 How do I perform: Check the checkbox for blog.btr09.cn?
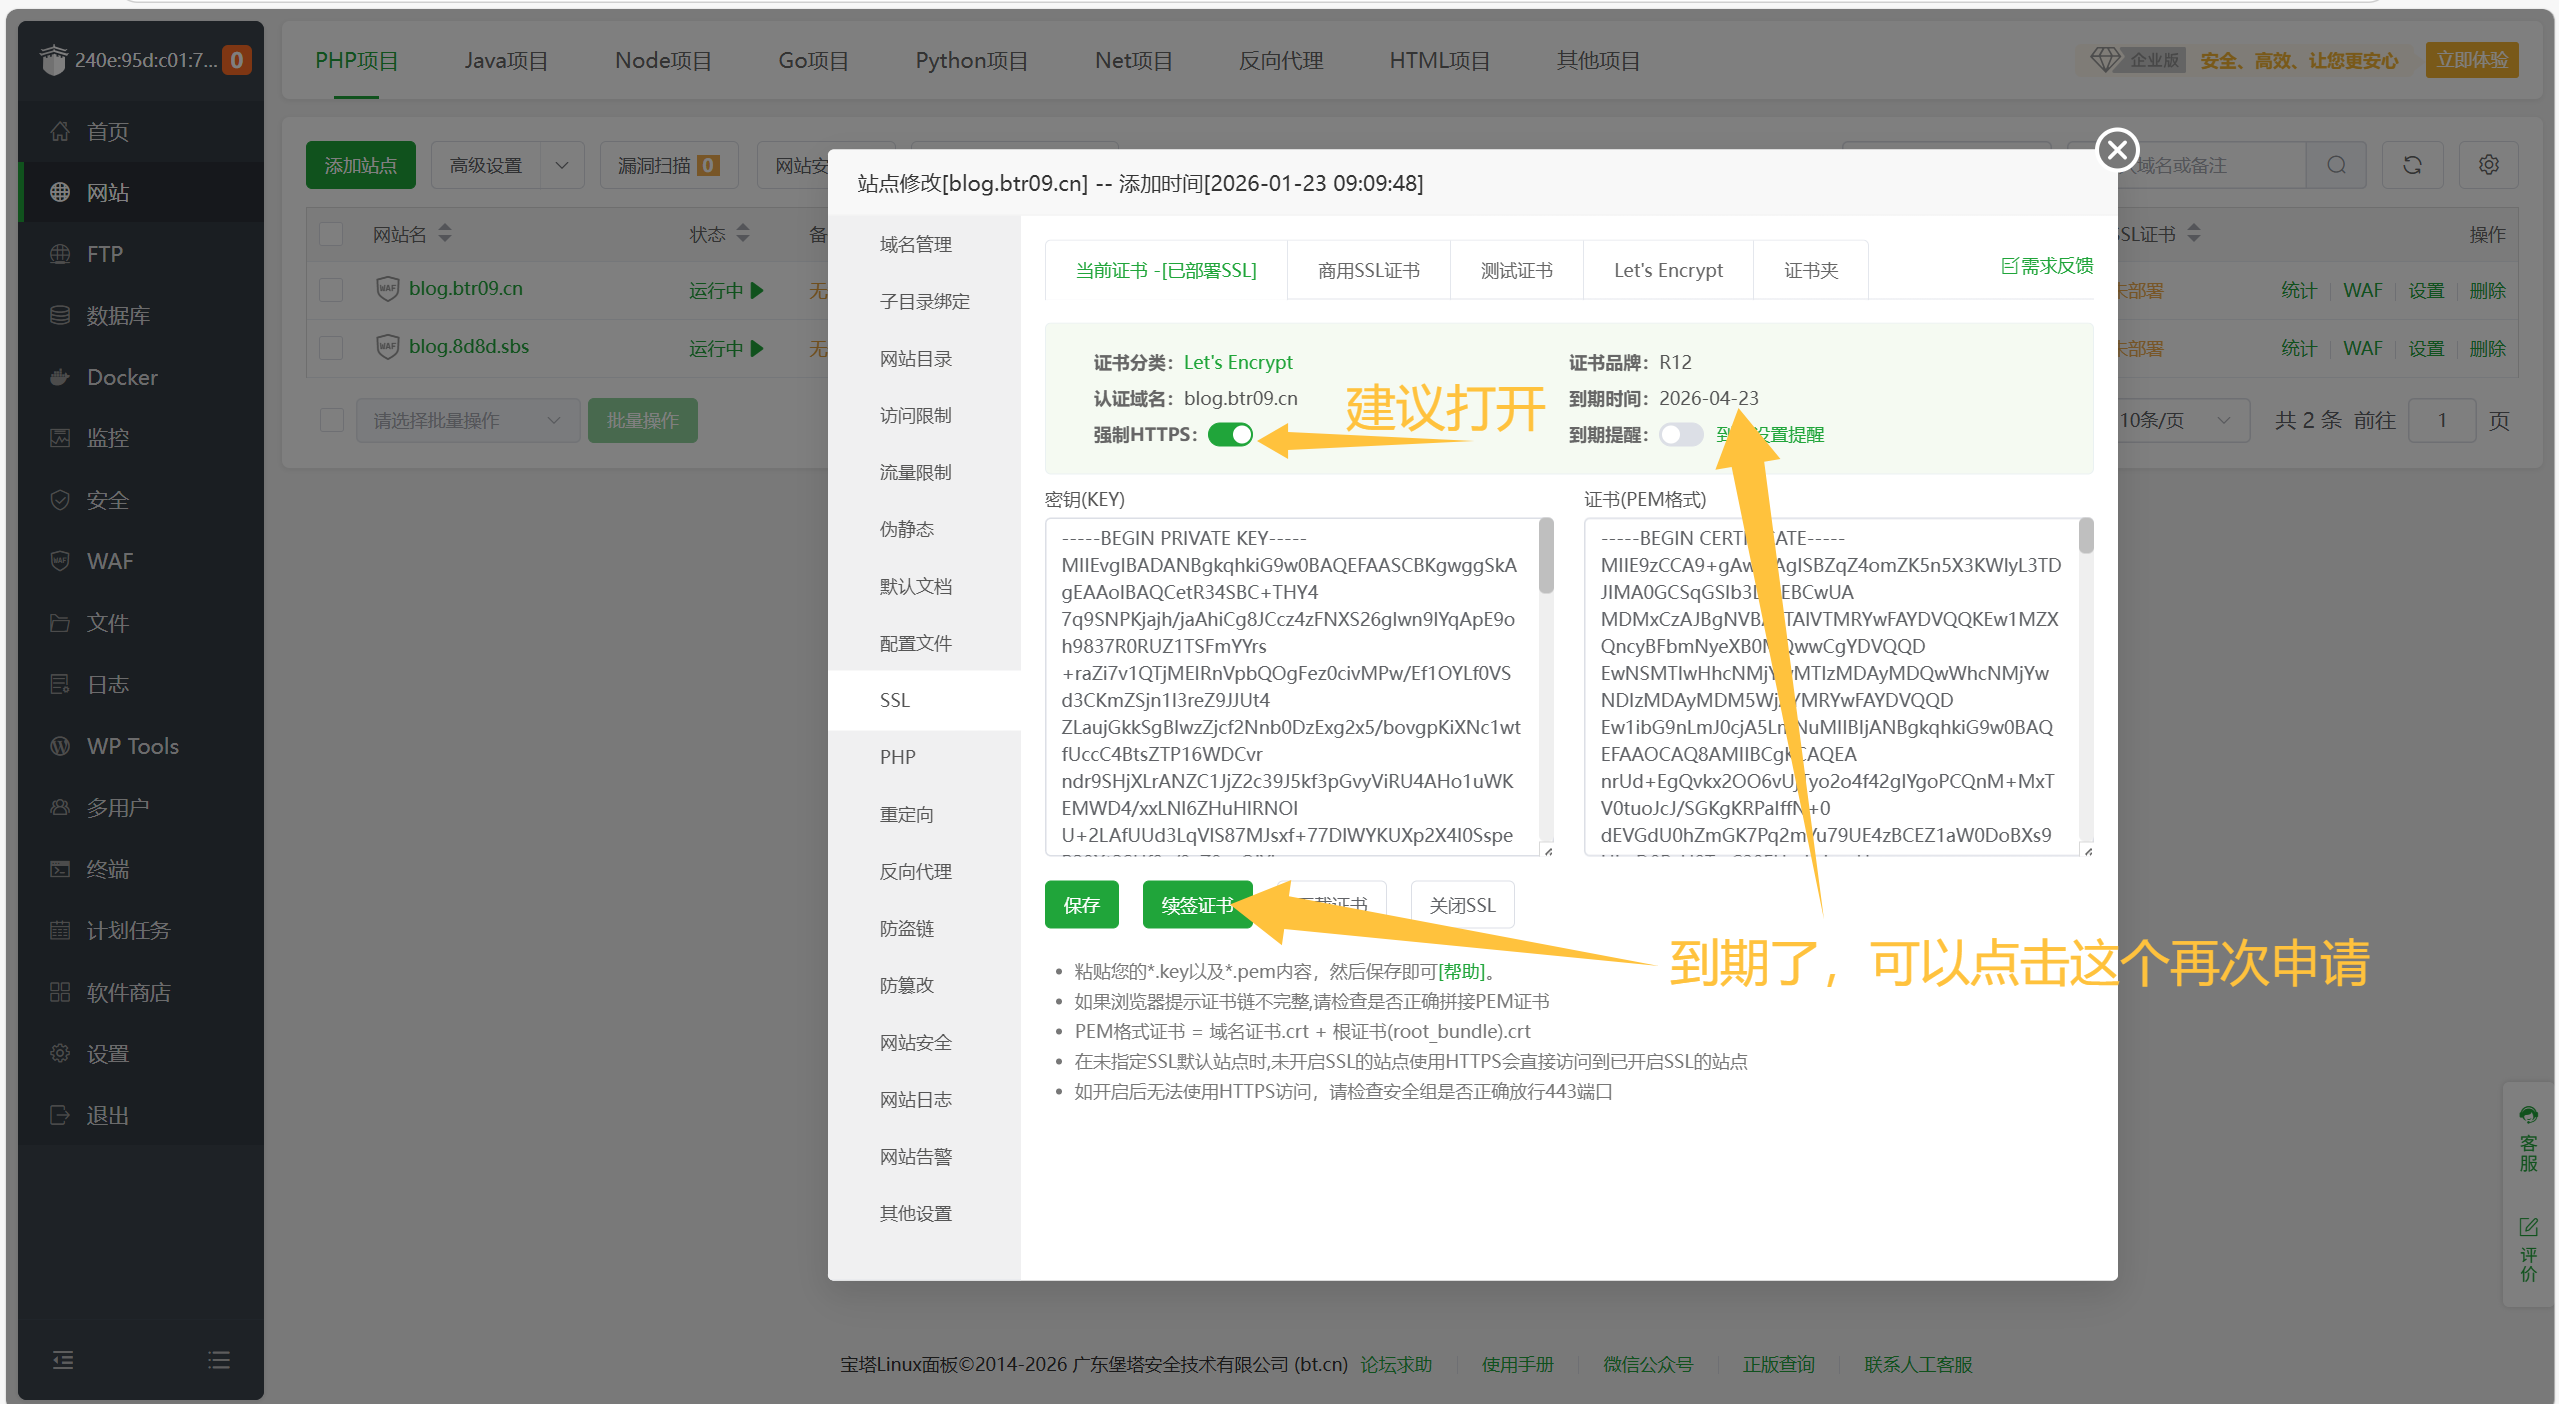tap(331, 289)
